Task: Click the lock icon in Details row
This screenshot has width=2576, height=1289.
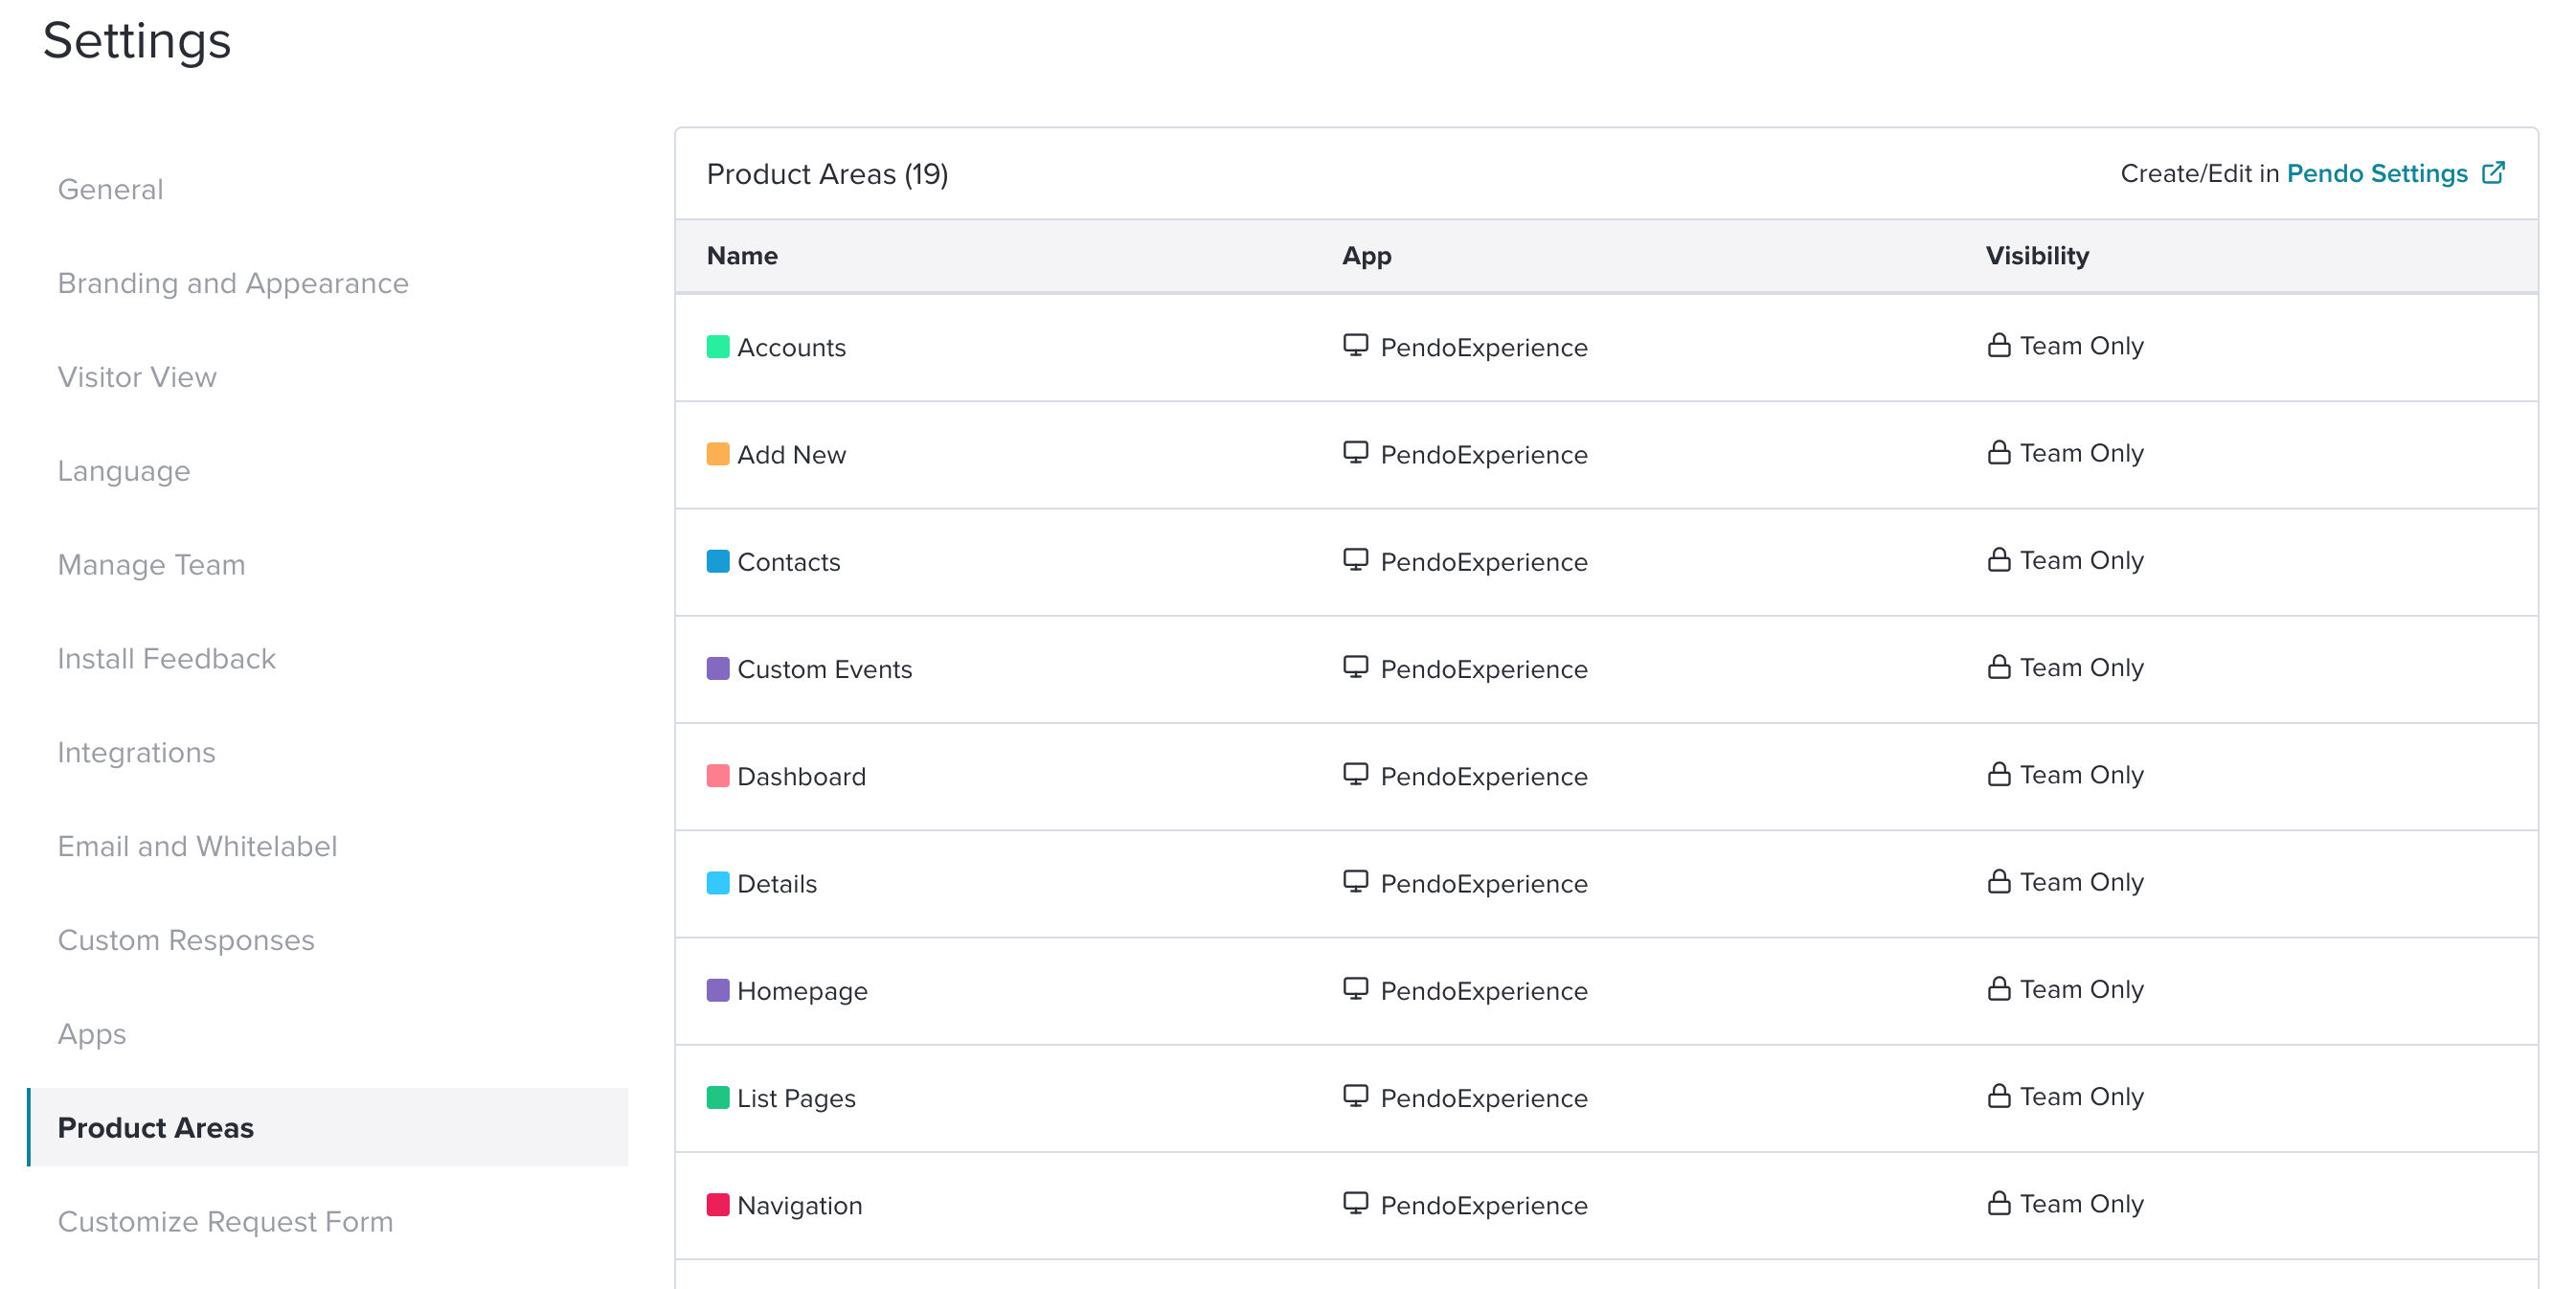Action: (x=1998, y=881)
